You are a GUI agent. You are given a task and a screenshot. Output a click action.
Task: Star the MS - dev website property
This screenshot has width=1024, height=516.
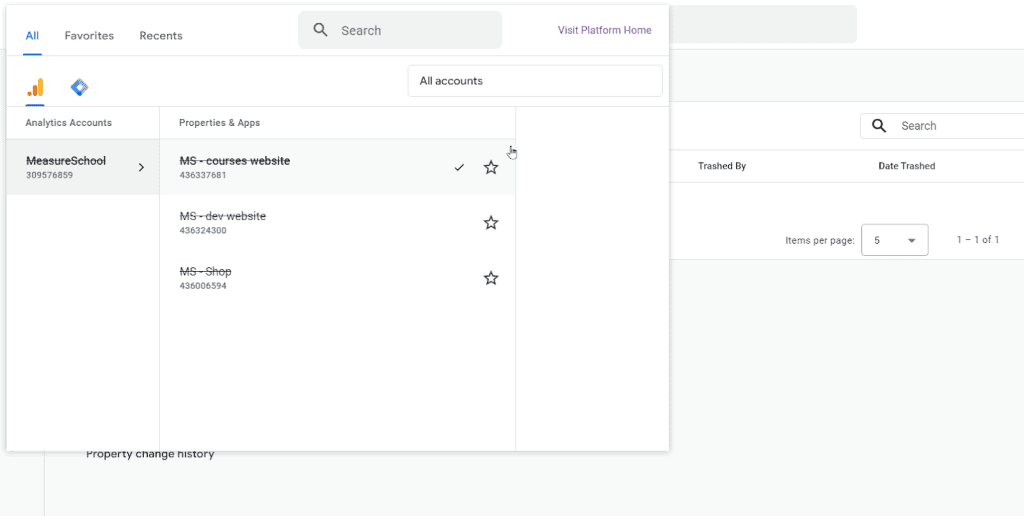pyautogui.click(x=491, y=223)
